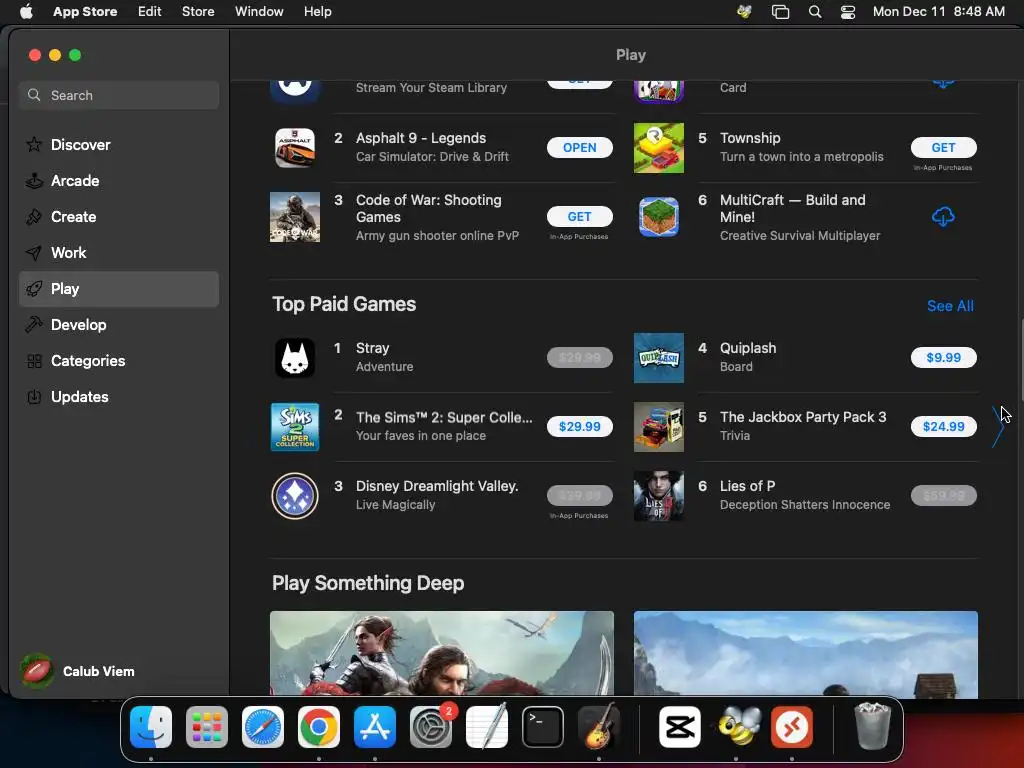Open the blue mountain featured banner
1024x768 pixels.
805,653
